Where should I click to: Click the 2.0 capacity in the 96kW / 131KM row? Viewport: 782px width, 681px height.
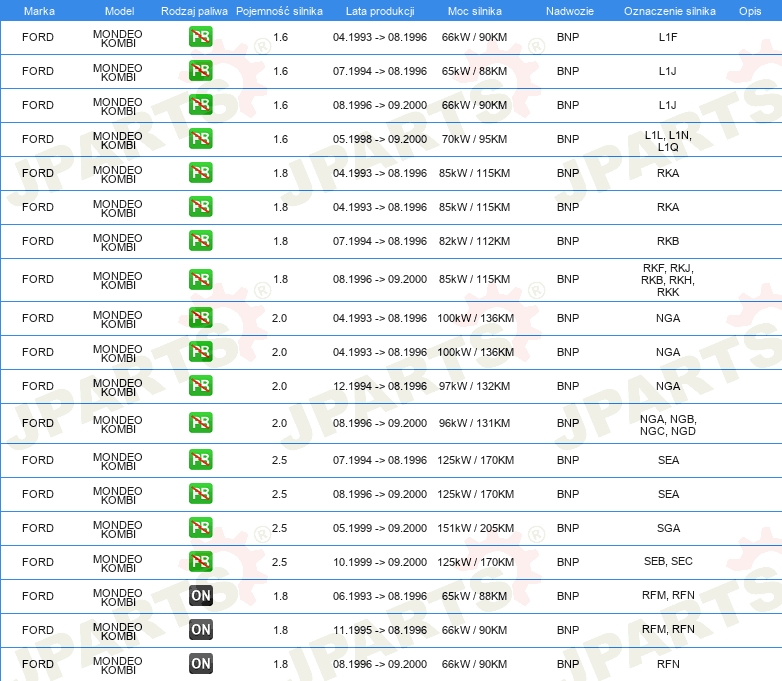(279, 423)
